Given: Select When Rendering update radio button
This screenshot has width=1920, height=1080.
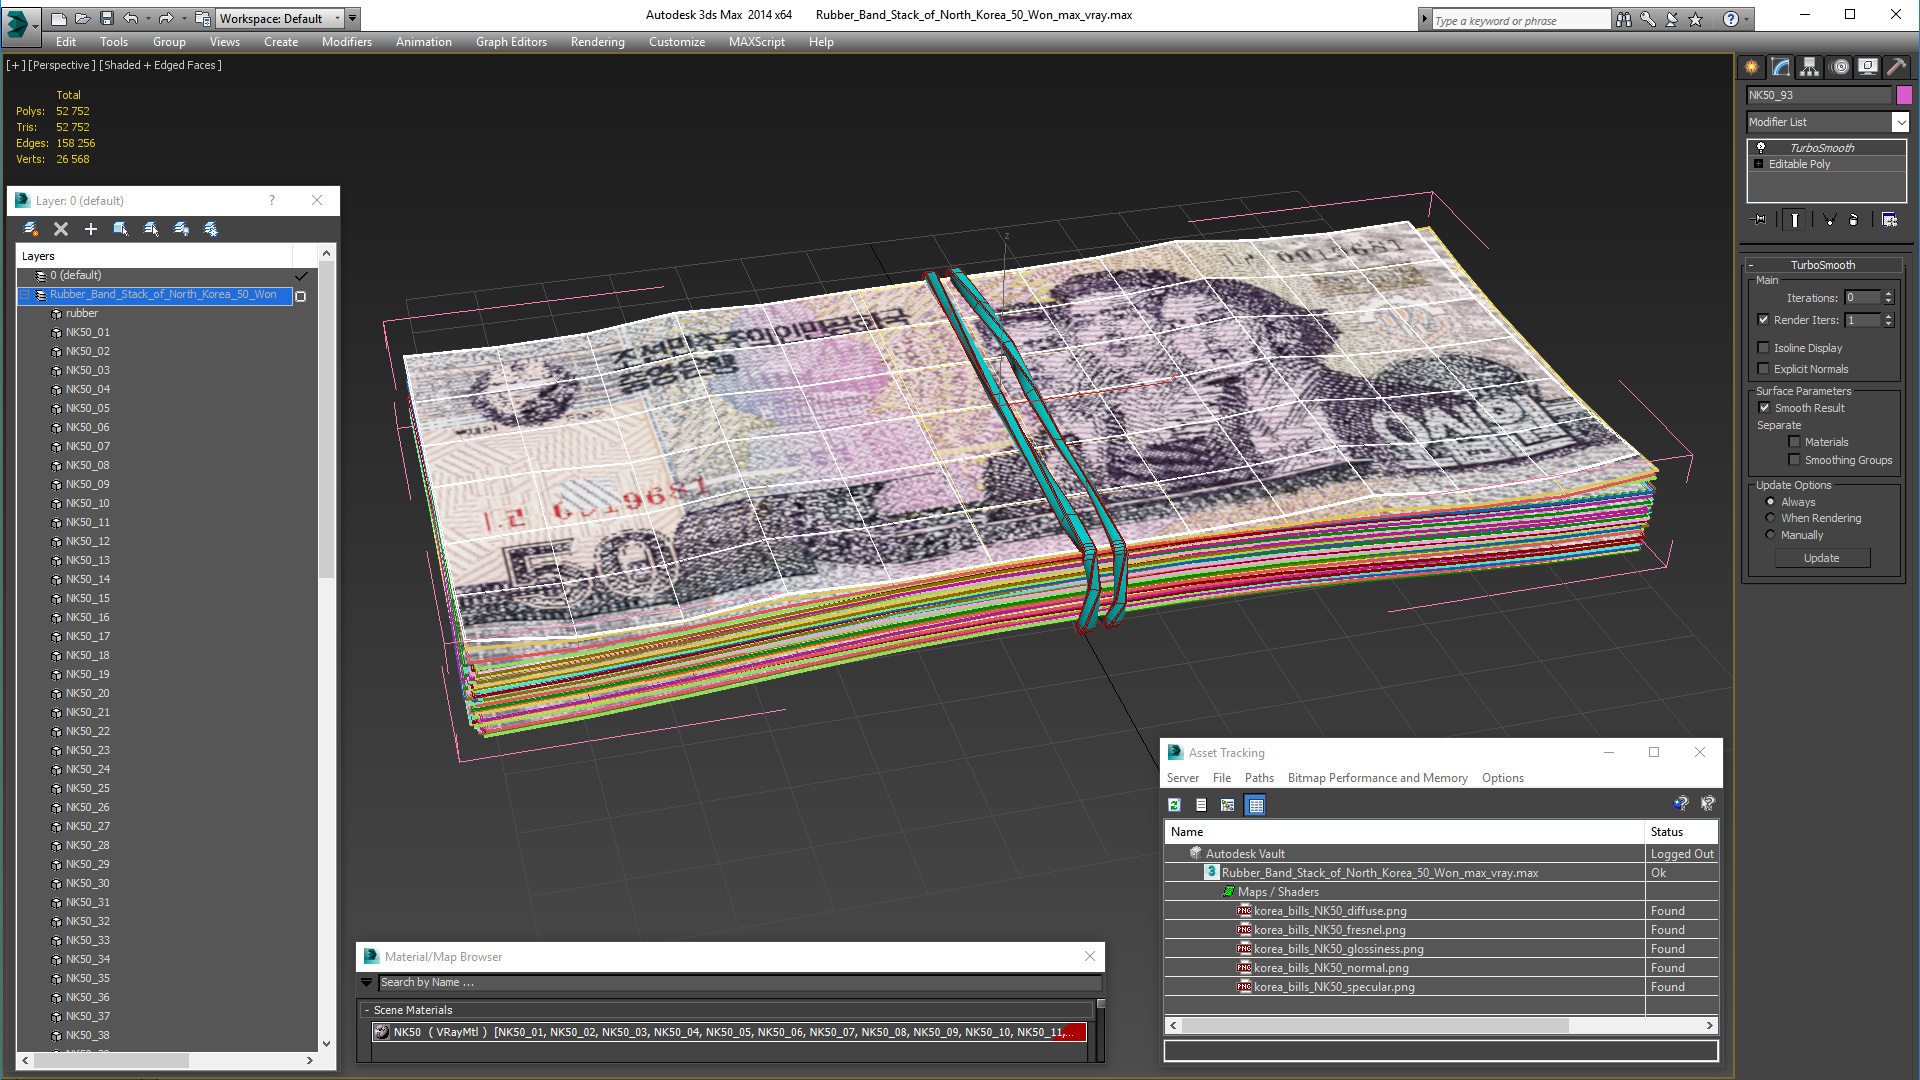Looking at the screenshot, I should (x=1771, y=518).
